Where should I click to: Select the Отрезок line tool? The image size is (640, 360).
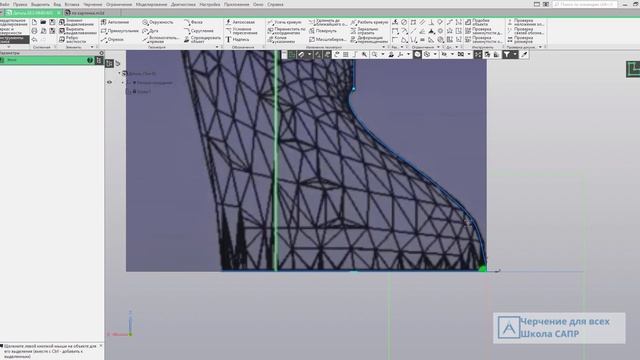112,40
